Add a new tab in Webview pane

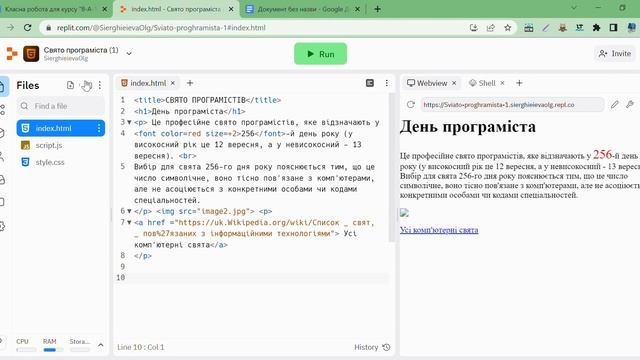519,83
